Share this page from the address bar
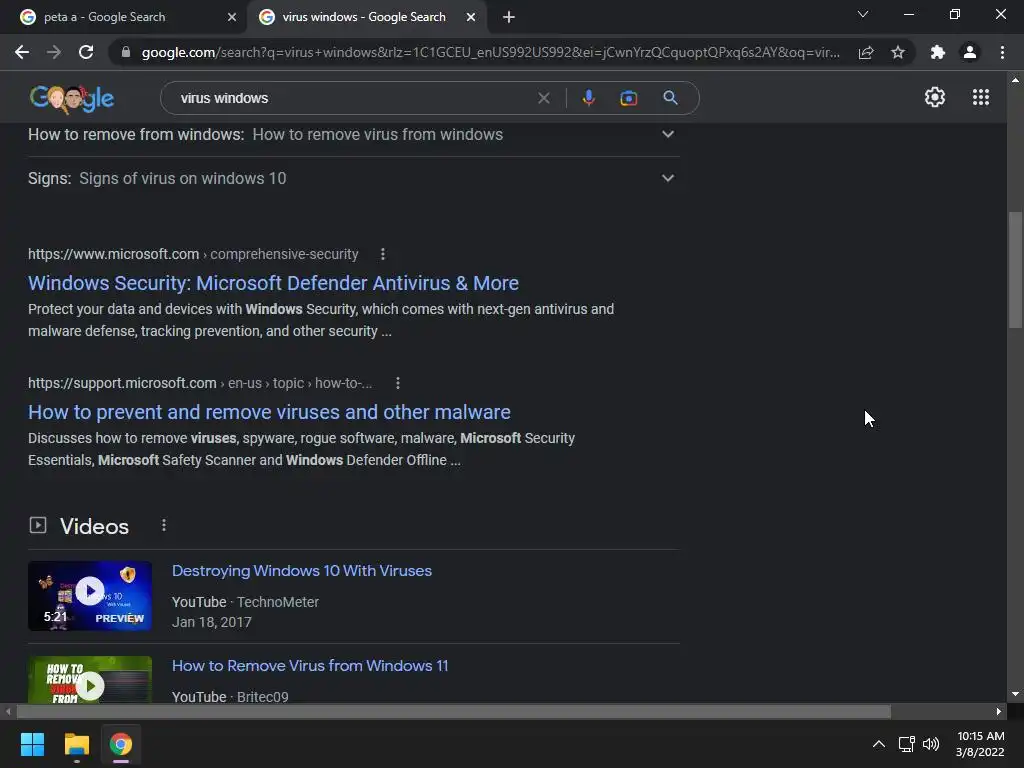 tap(866, 52)
